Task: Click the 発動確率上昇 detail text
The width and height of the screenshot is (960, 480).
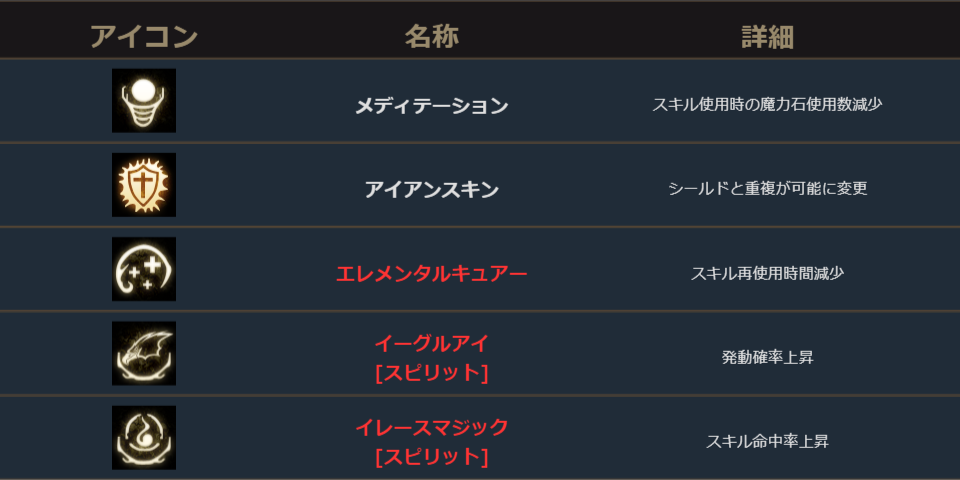Action: pyautogui.click(x=767, y=357)
